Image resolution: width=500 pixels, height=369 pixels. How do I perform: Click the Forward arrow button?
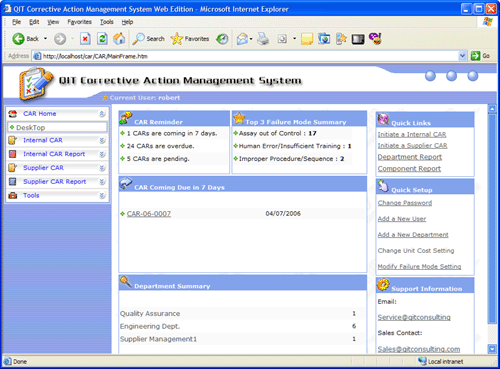point(60,39)
